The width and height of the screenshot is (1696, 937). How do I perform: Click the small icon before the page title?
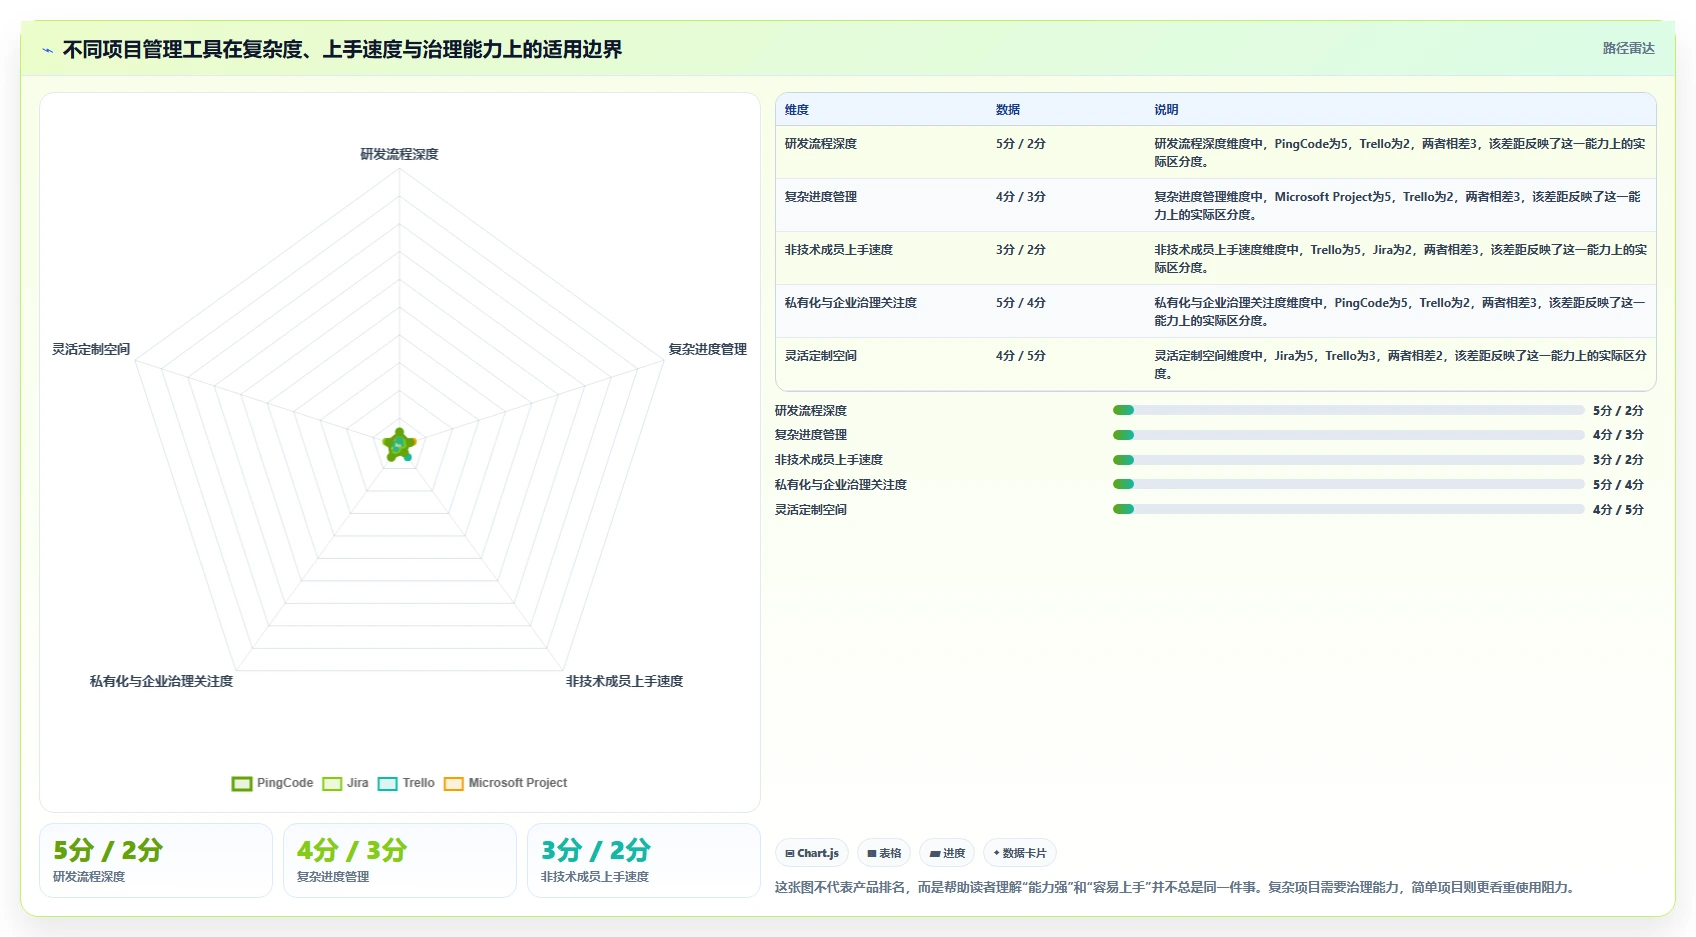pos(47,50)
